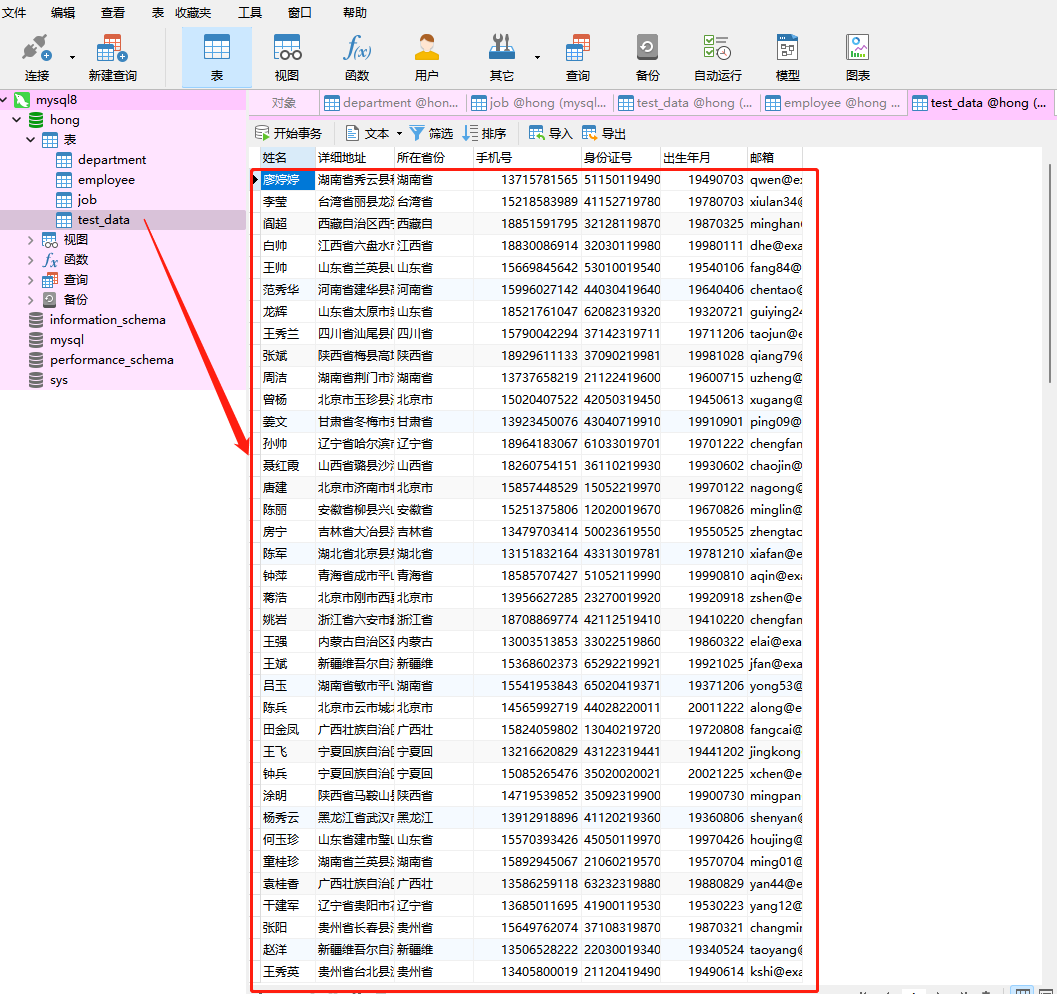Viewport: 1057px width, 994px height.
Task: Select the information_schema database
Action: pyautogui.click(x=107, y=319)
